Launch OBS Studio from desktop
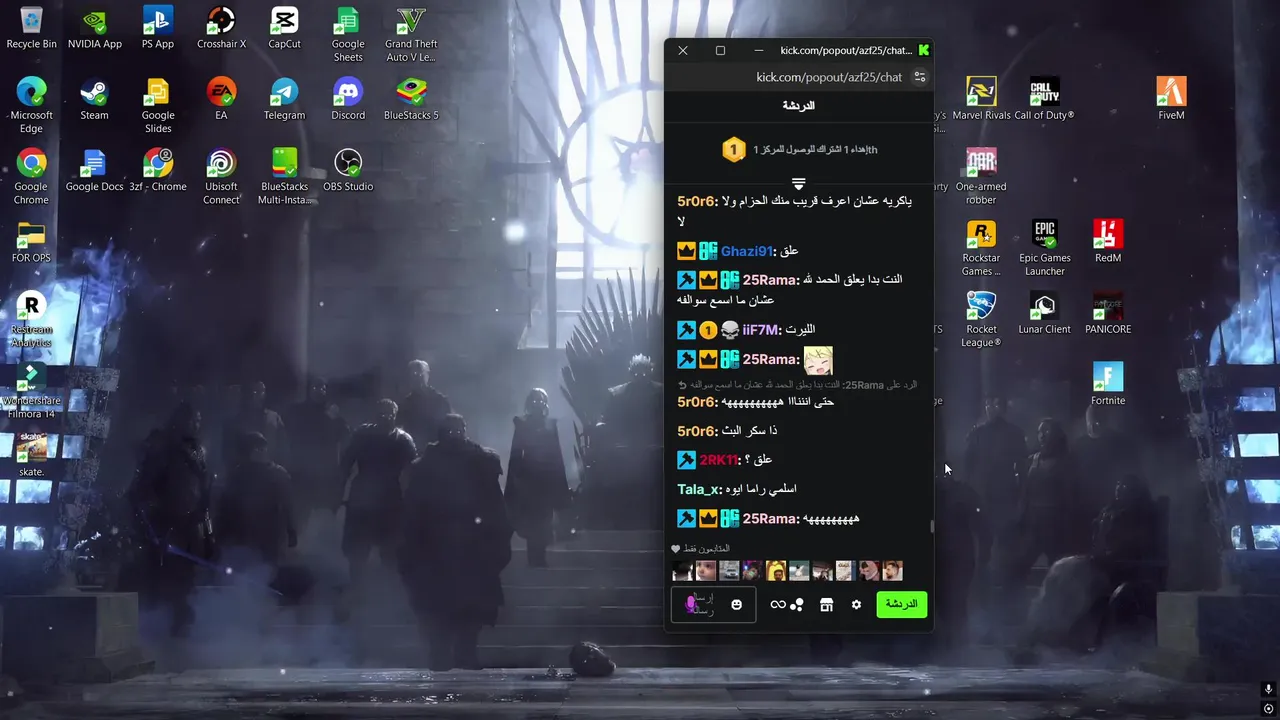Screen dimensions: 1280x720 348,170
